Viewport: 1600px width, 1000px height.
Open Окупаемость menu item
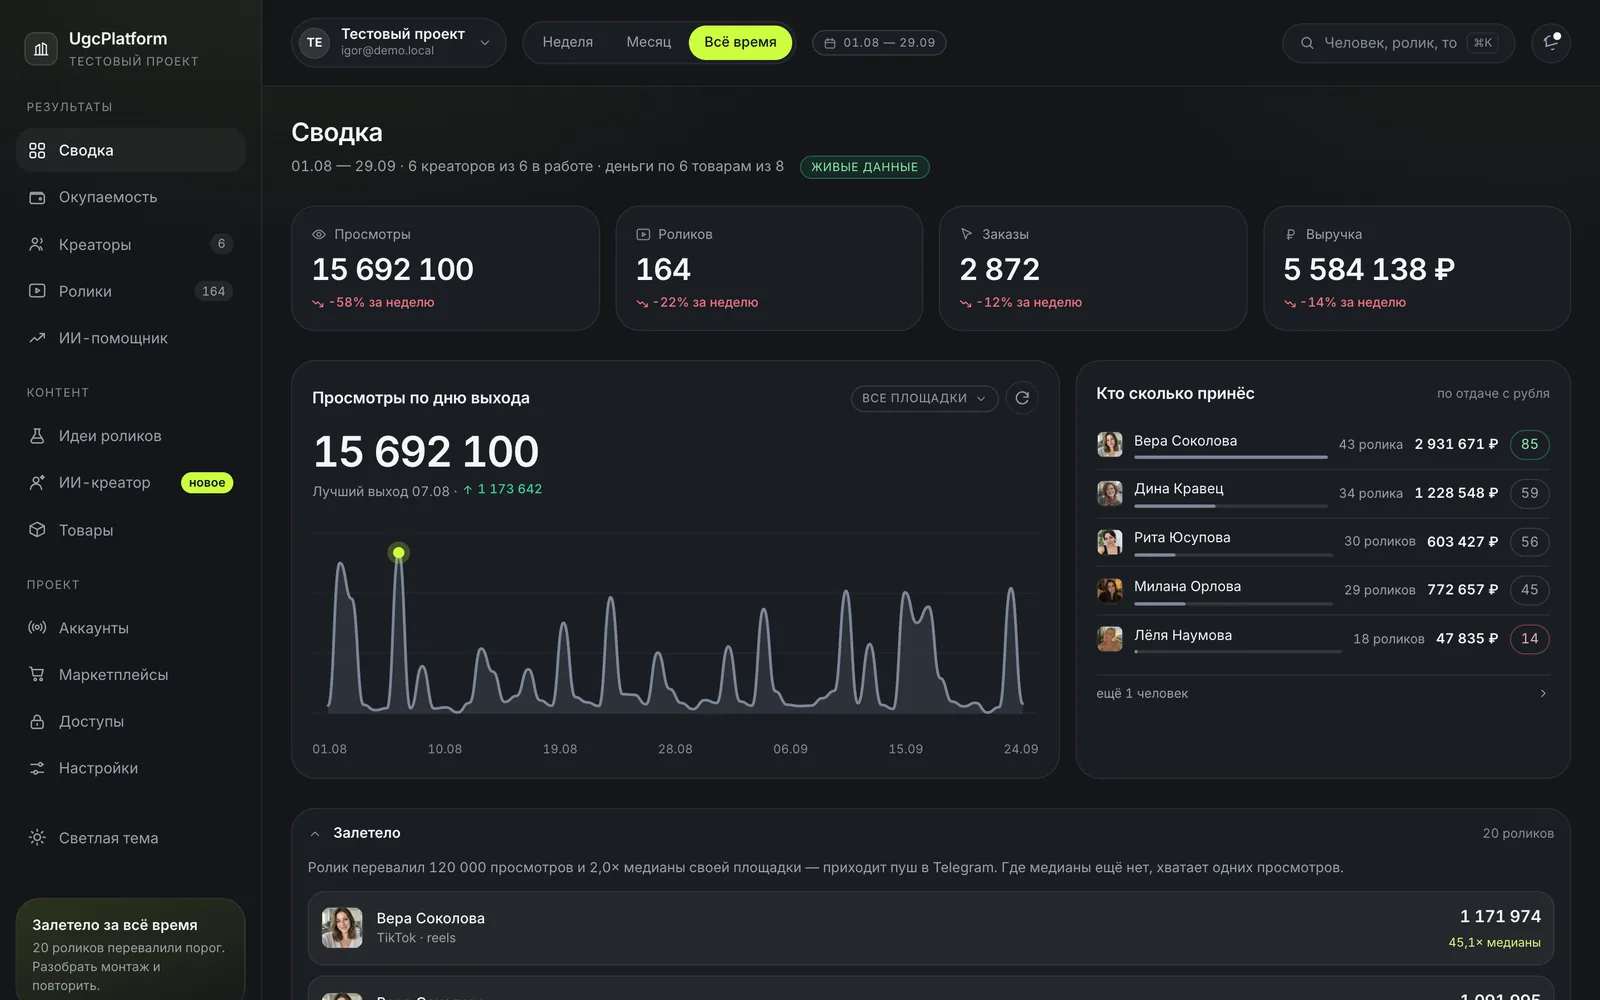130,197
